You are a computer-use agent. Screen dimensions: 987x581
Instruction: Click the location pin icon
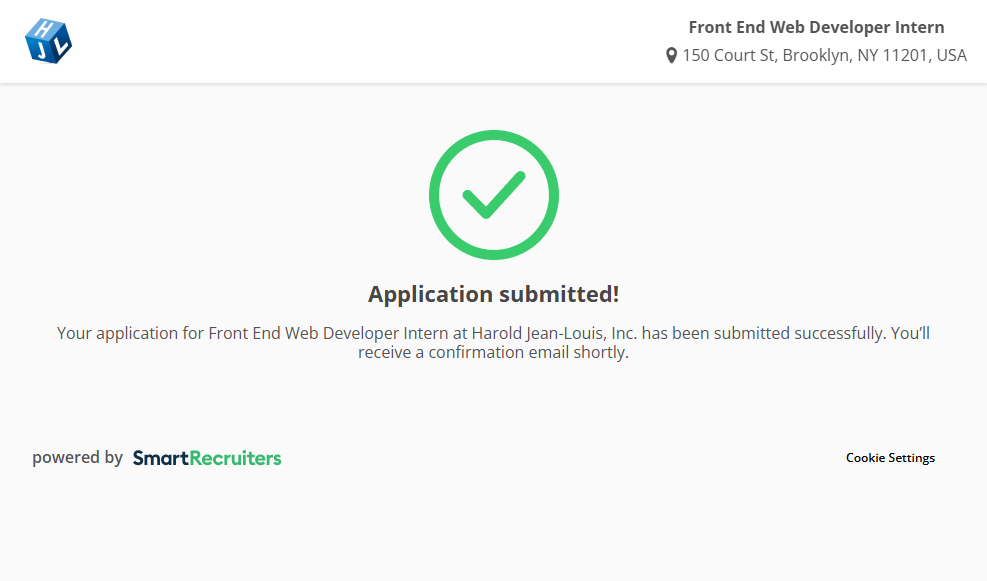(x=672, y=56)
